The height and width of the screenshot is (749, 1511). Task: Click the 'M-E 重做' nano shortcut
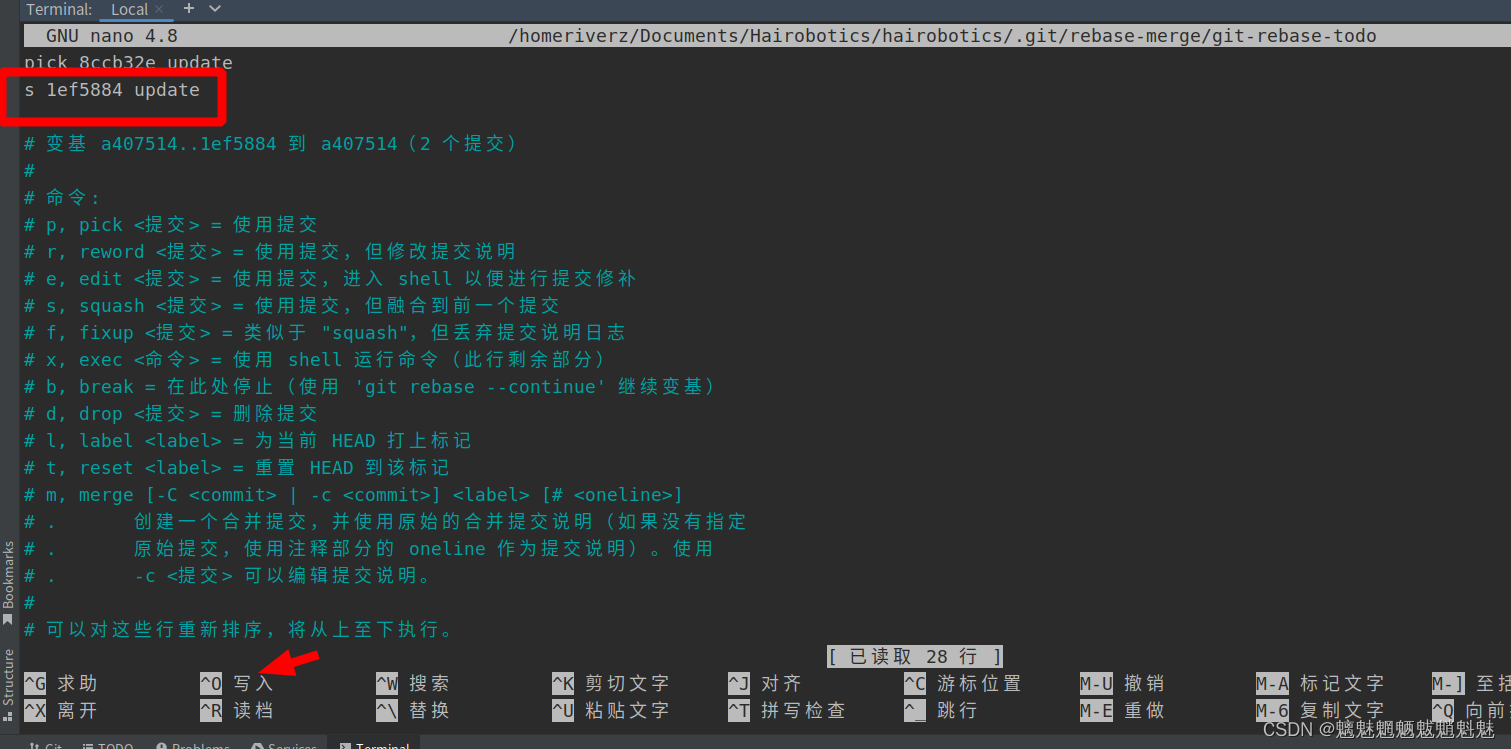(x=1123, y=711)
